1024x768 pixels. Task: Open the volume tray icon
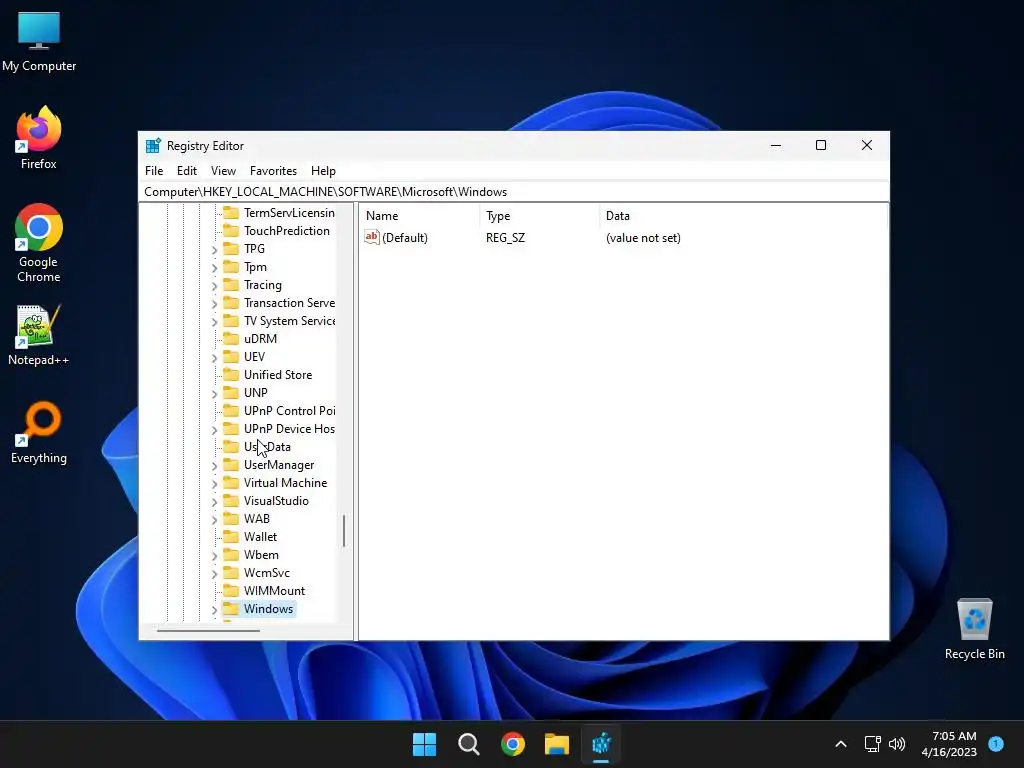click(x=897, y=744)
